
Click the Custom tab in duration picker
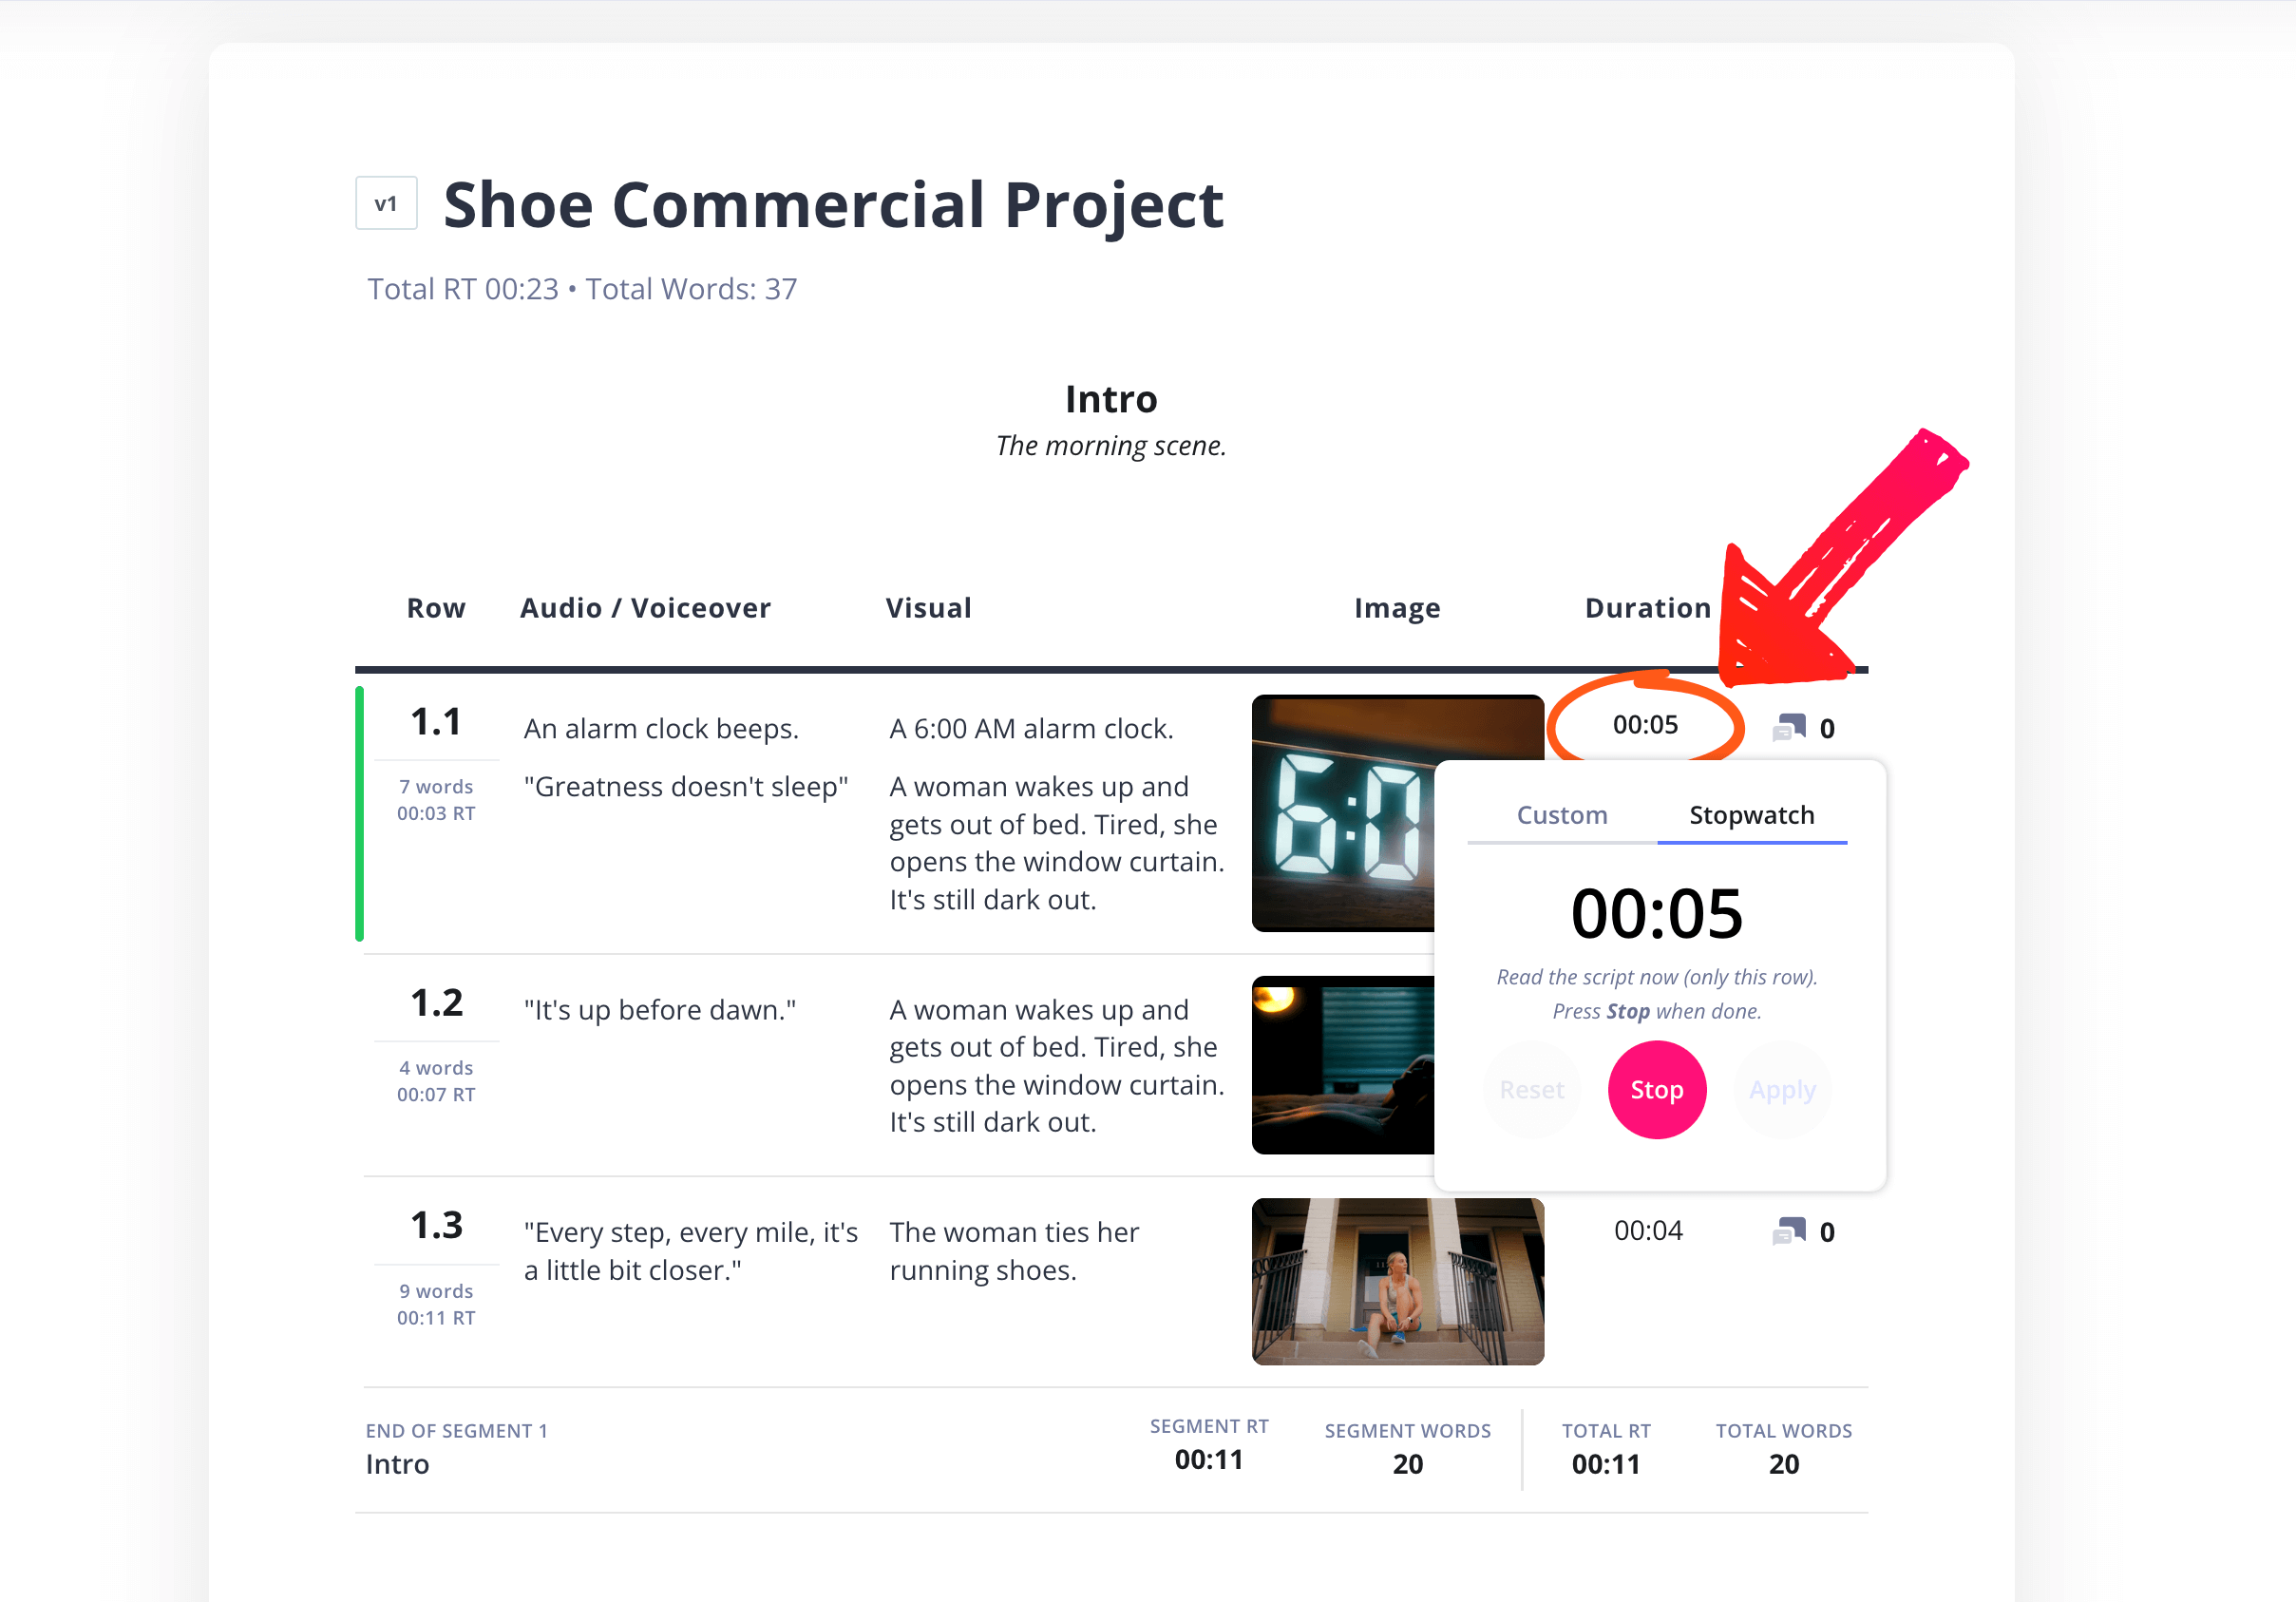pos(1558,813)
